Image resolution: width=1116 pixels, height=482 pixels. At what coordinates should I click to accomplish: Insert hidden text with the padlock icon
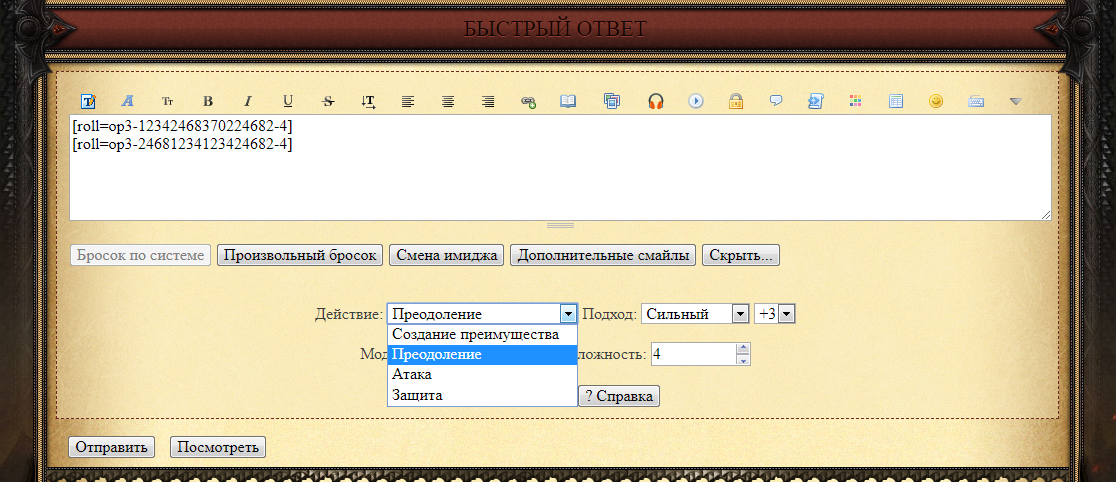(x=735, y=101)
